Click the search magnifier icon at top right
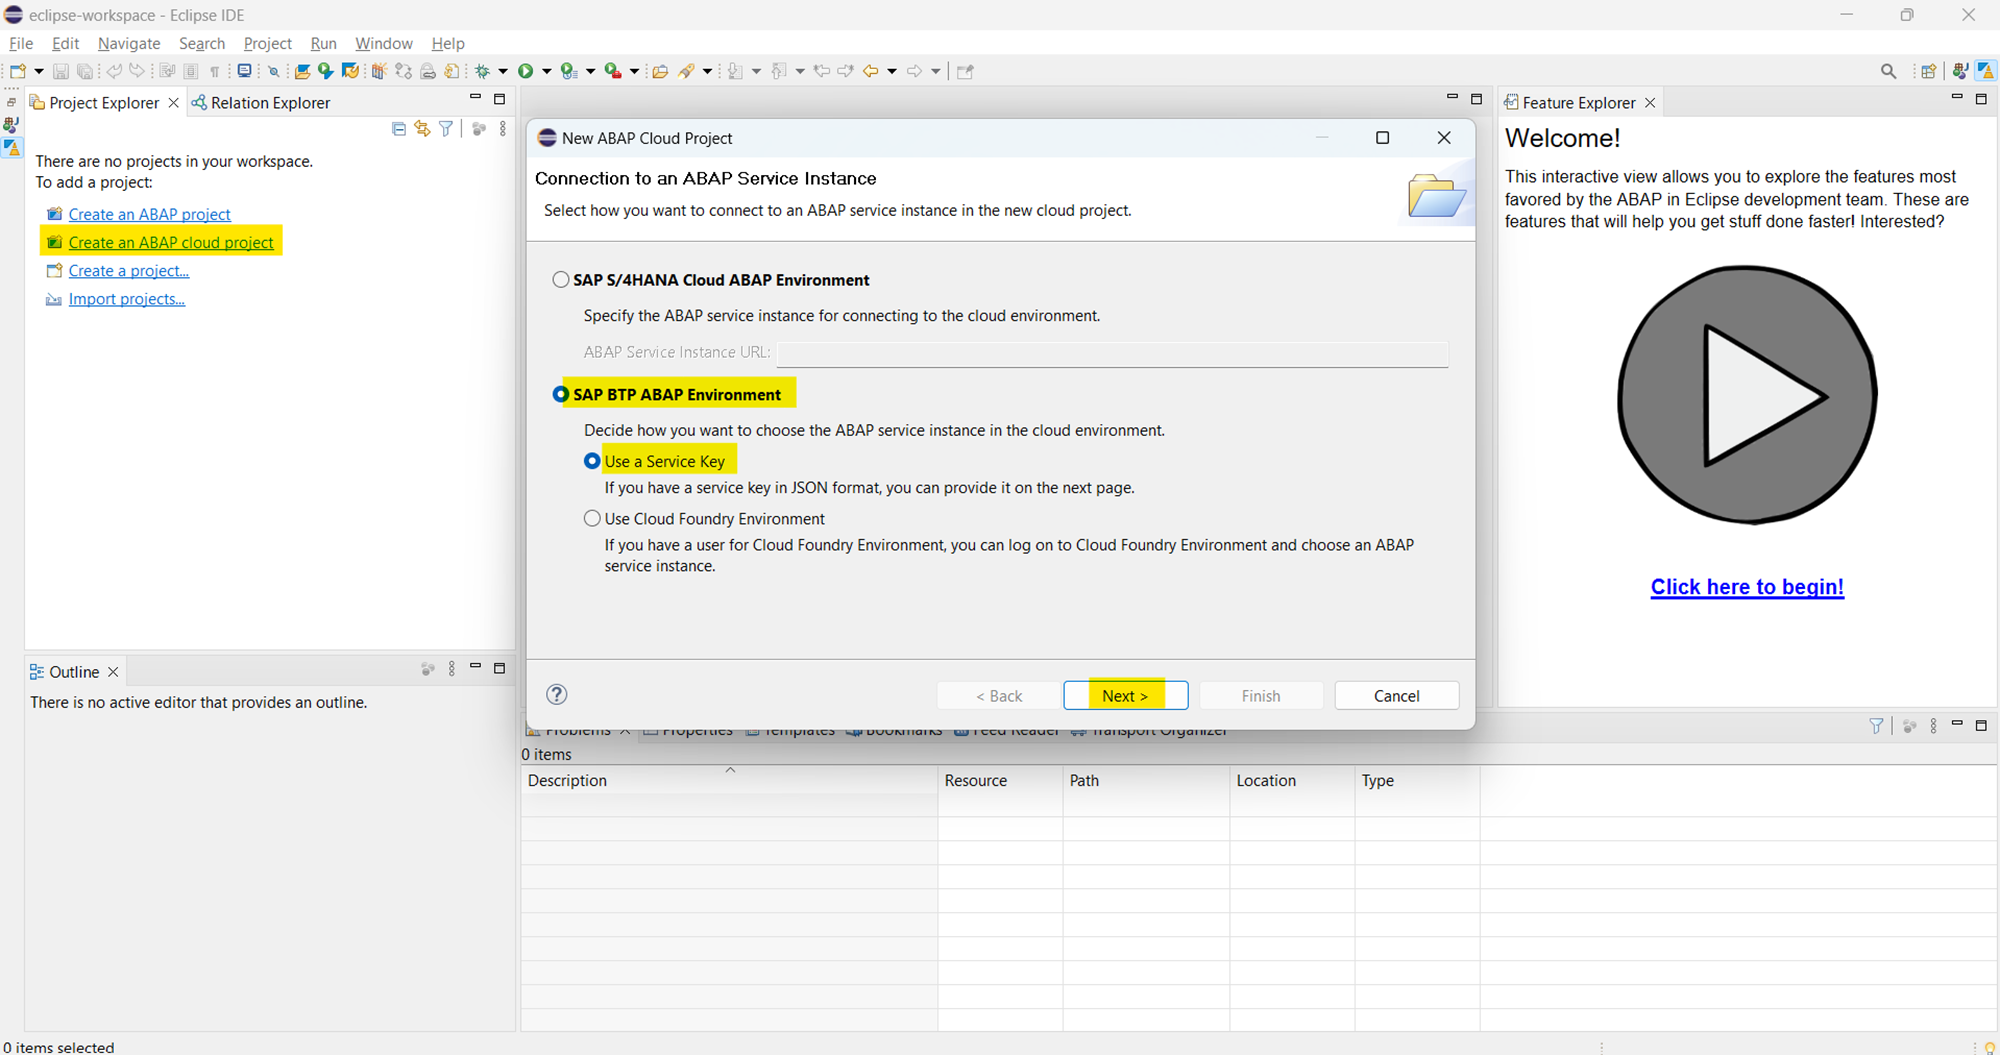2000x1055 pixels. click(1888, 71)
